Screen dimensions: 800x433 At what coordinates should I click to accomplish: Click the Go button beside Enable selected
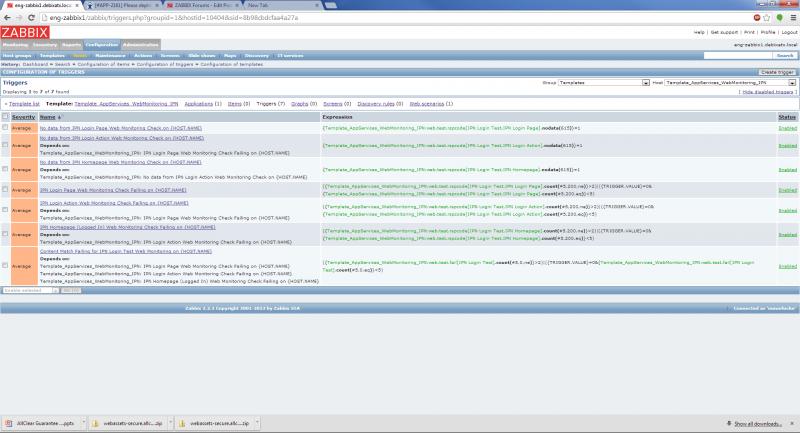[70, 290]
